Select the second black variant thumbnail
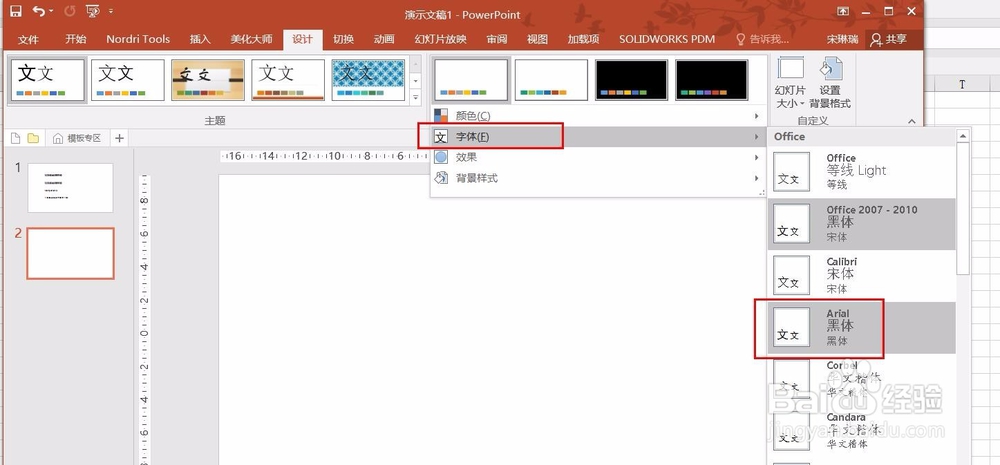The height and width of the screenshot is (465, 1000). (x=712, y=80)
